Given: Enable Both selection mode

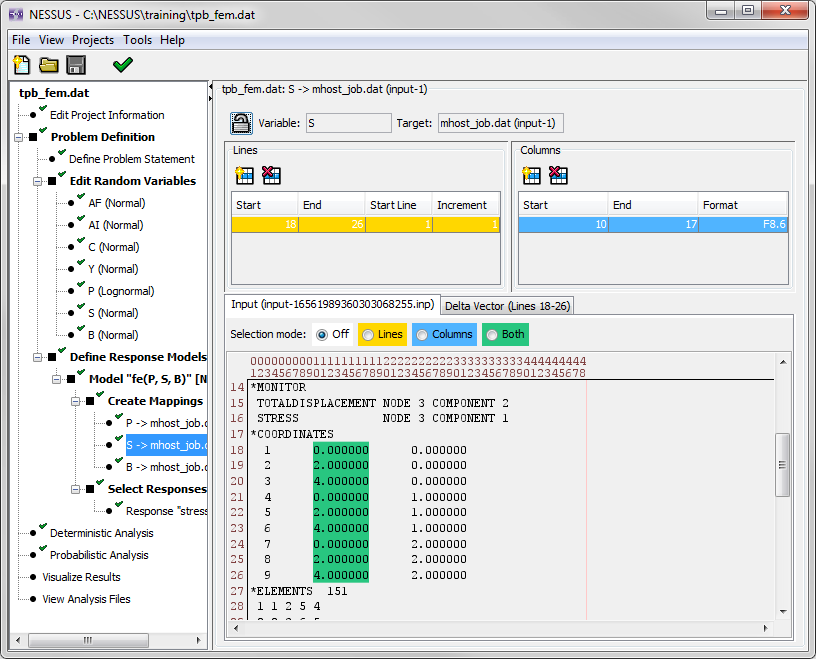Looking at the screenshot, I should pos(492,334).
